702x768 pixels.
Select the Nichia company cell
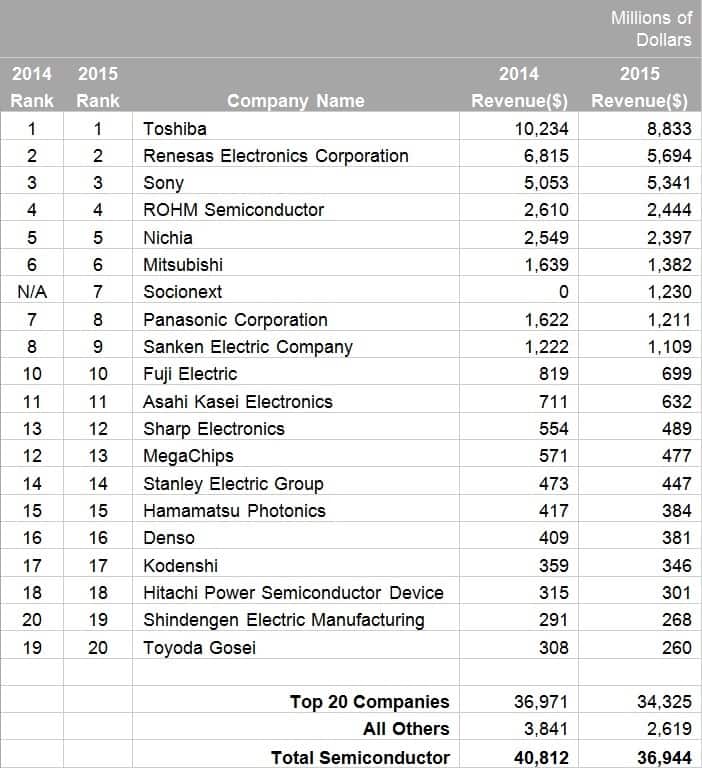(x=295, y=237)
